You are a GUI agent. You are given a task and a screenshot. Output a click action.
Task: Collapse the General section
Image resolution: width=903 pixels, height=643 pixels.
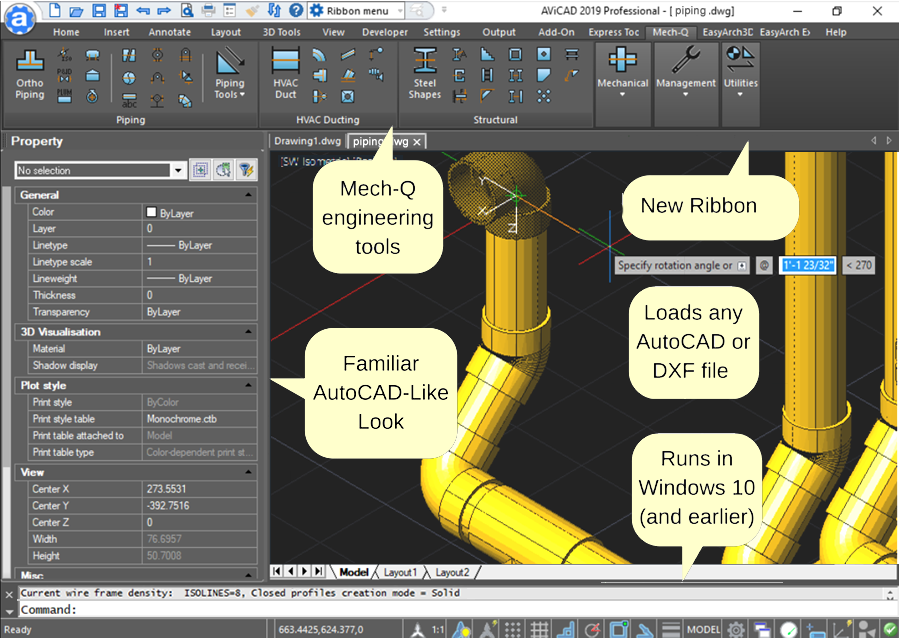249,195
